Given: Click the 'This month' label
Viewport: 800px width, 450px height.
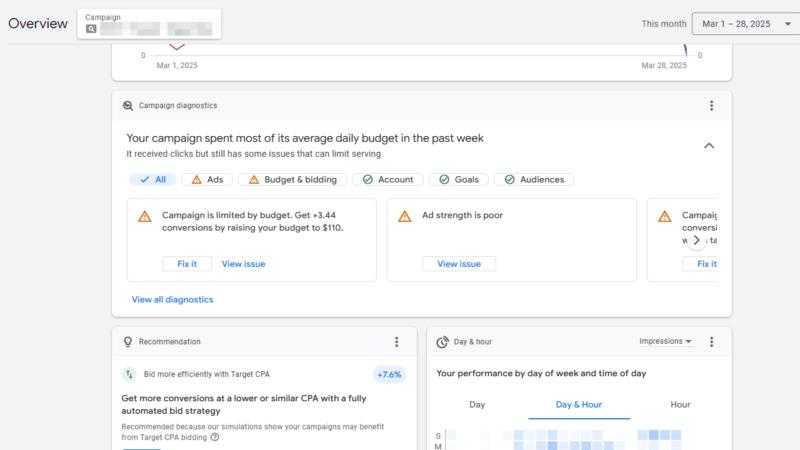Looking at the screenshot, I should [x=664, y=24].
